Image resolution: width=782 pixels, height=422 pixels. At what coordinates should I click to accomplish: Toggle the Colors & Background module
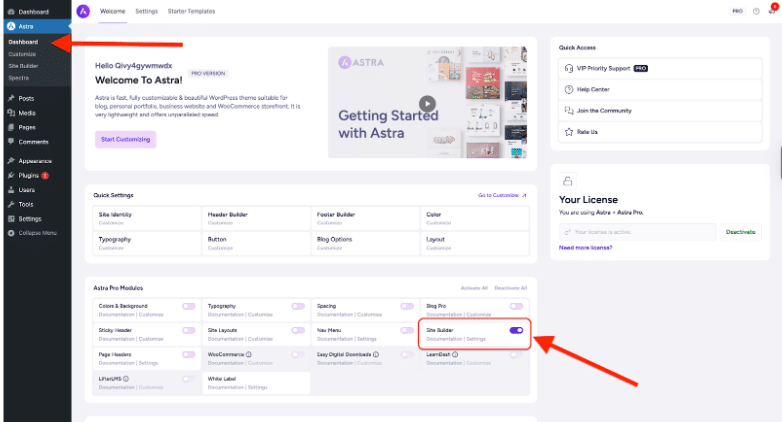coord(189,306)
